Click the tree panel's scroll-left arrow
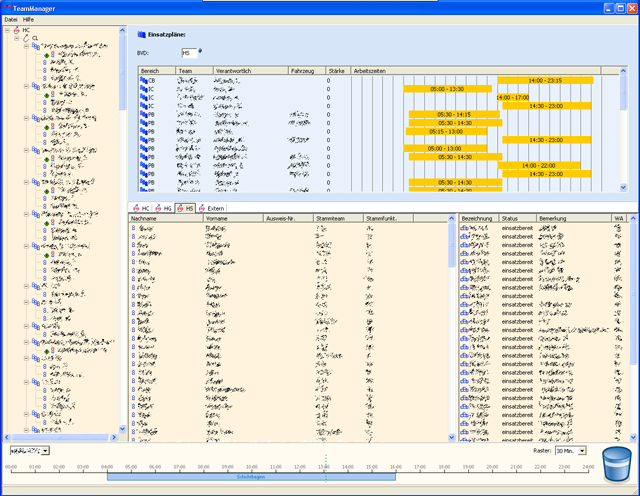Image resolution: width=640 pixels, height=496 pixels. (7, 437)
